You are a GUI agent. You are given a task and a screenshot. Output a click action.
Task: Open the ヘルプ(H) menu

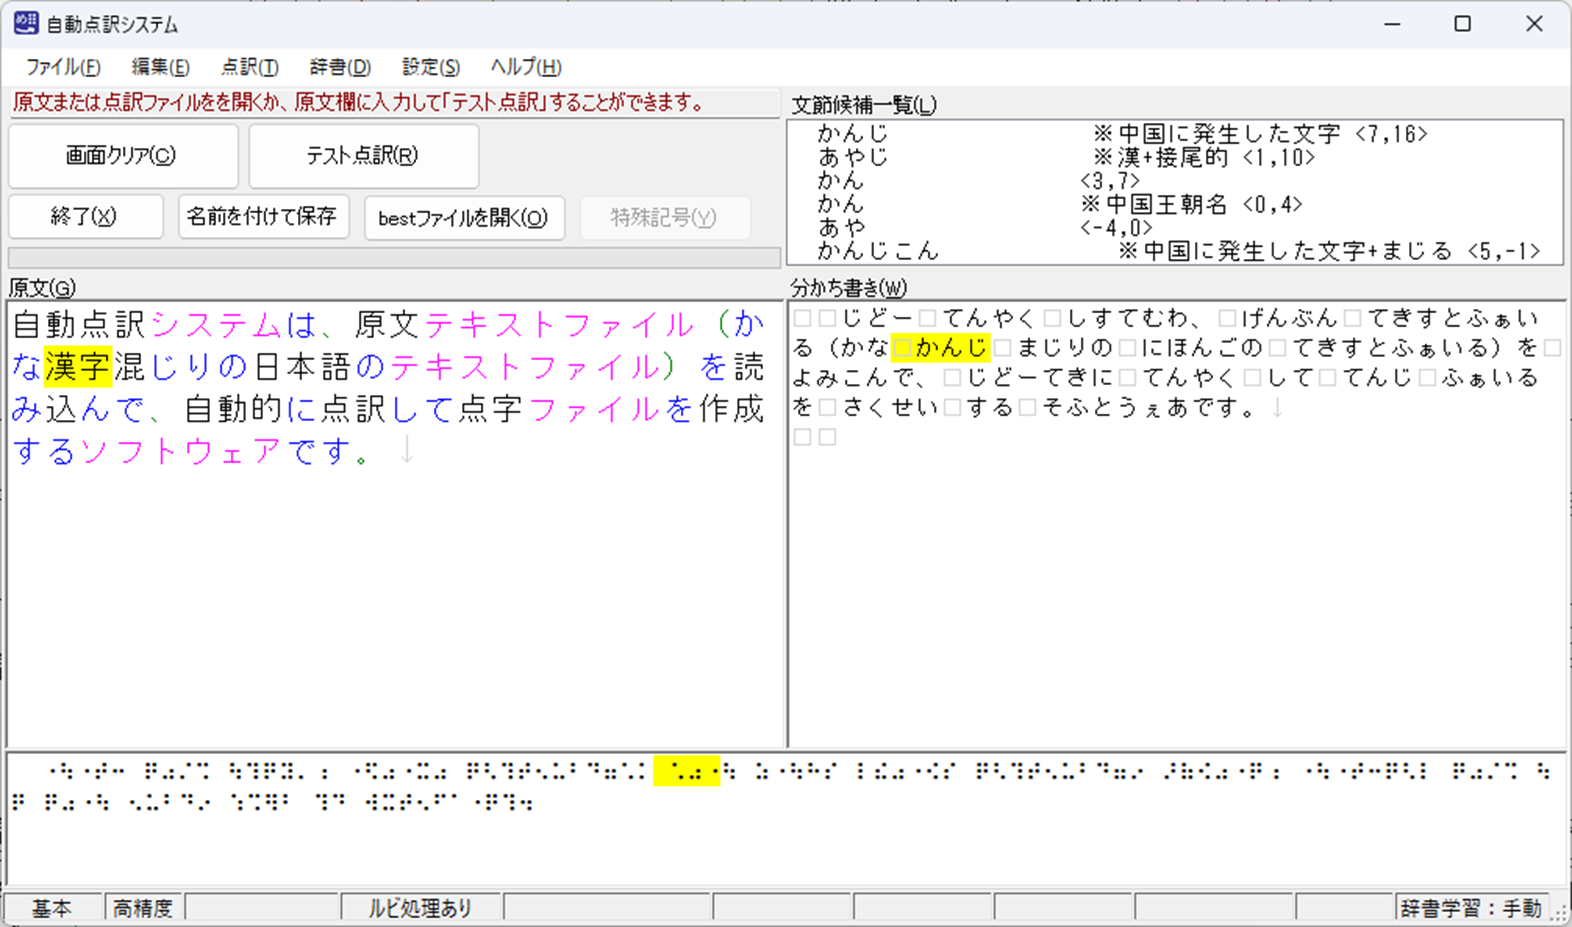(526, 67)
